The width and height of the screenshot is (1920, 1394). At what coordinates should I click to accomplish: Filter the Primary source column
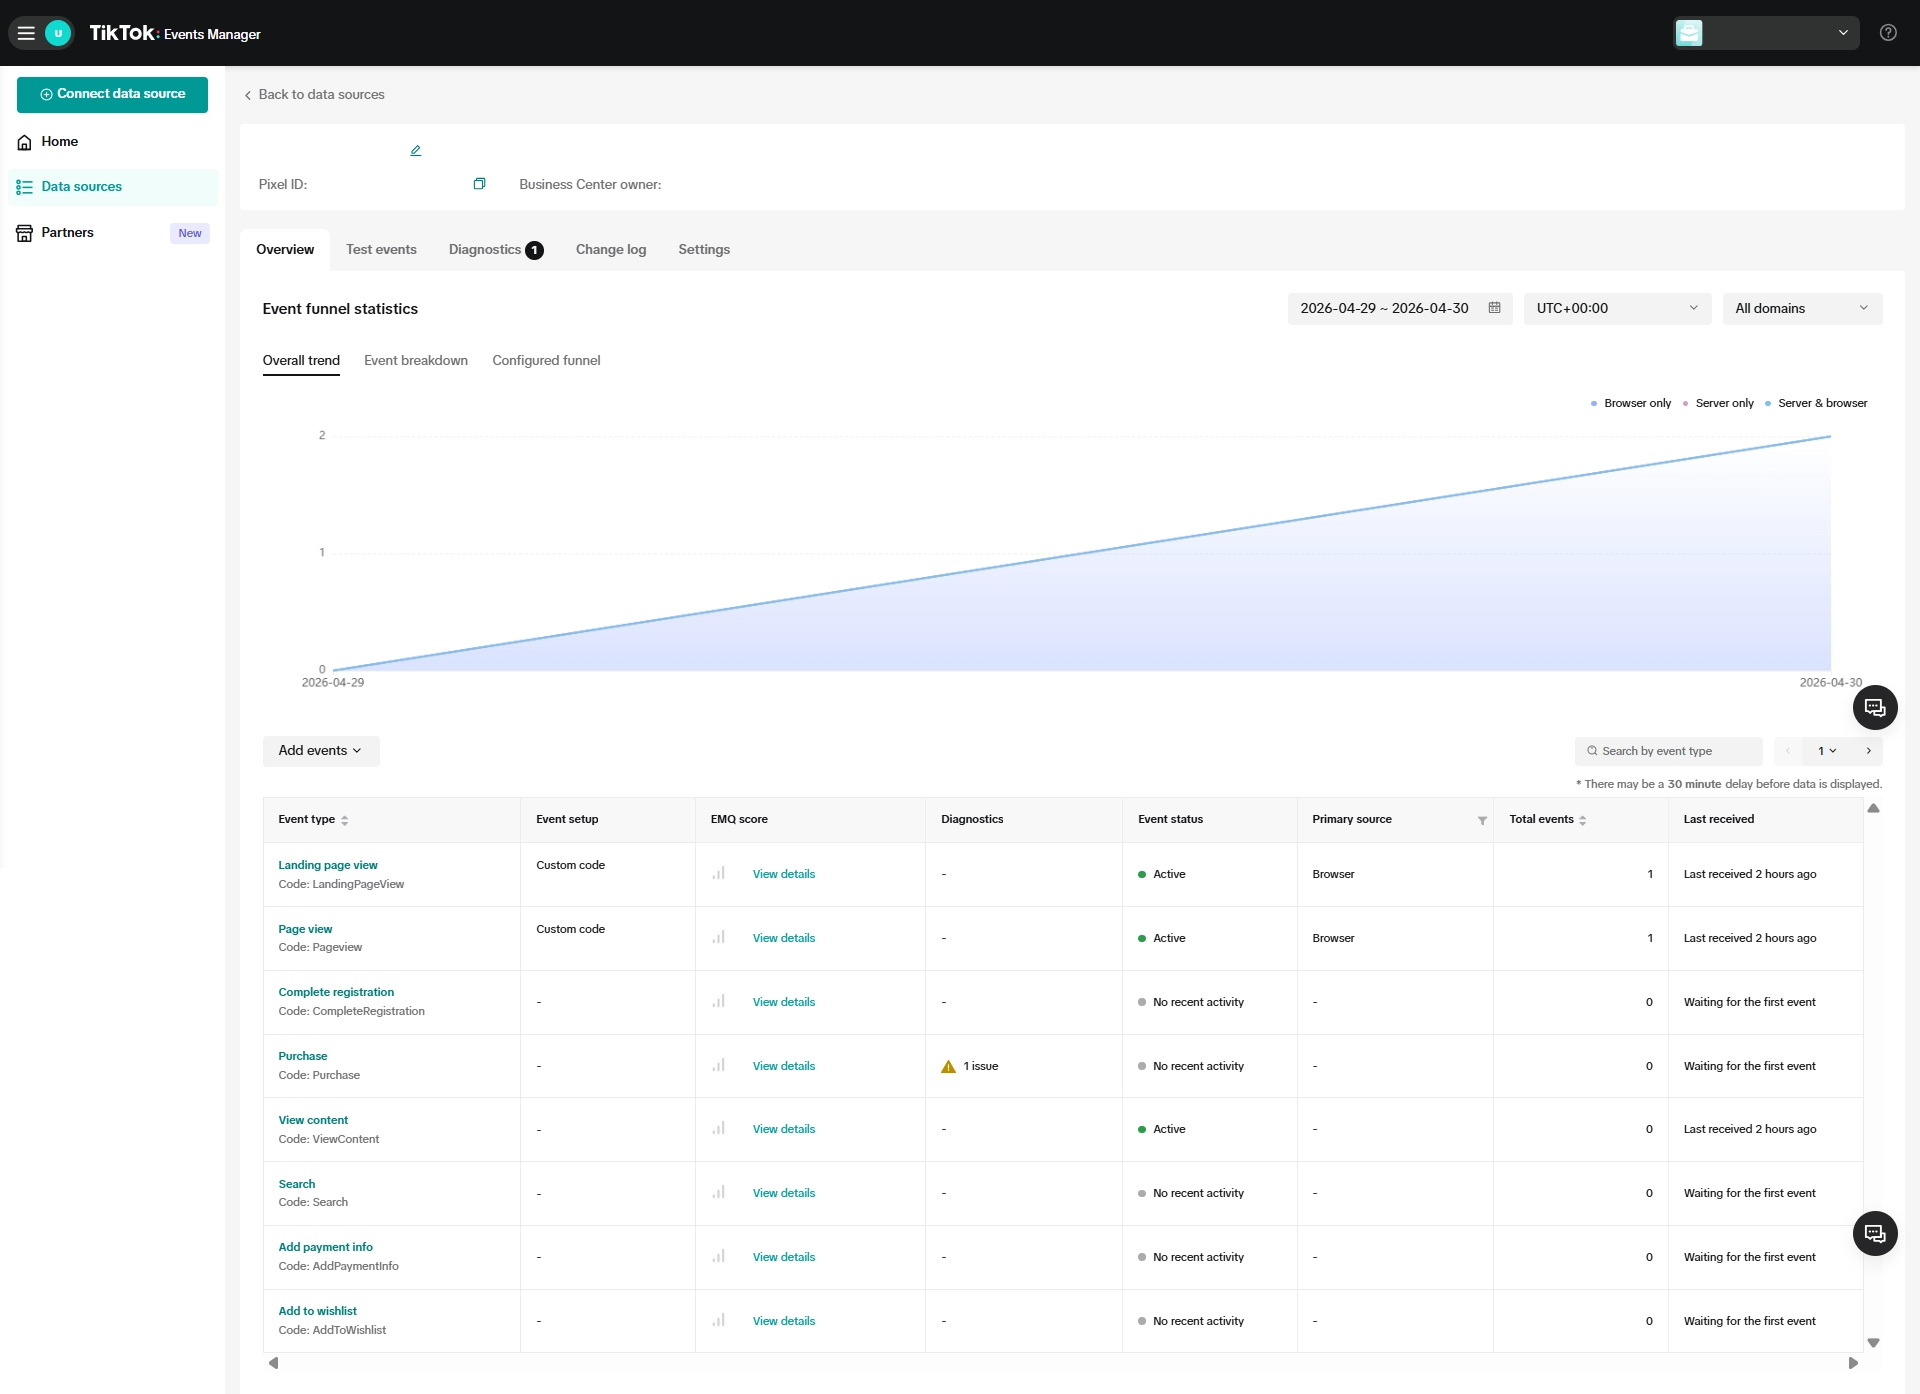(x=1482, y=821)
